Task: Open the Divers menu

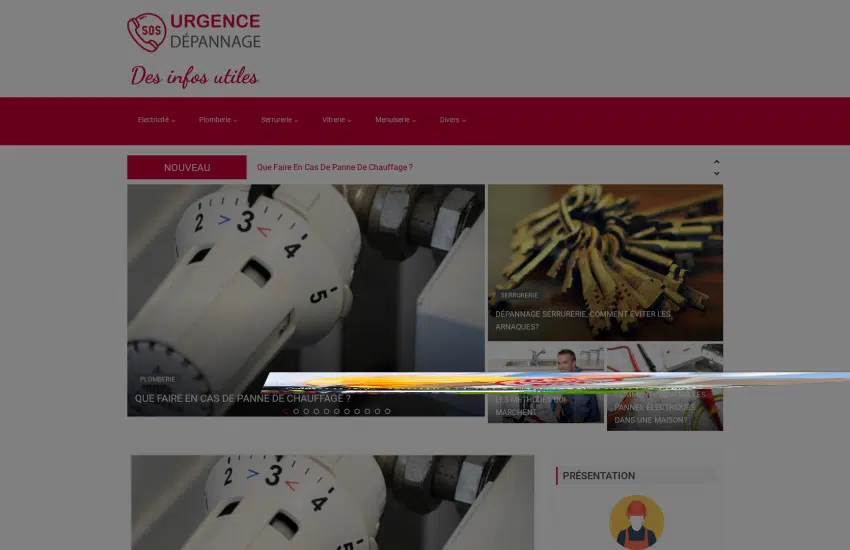Action: [452, 120]
